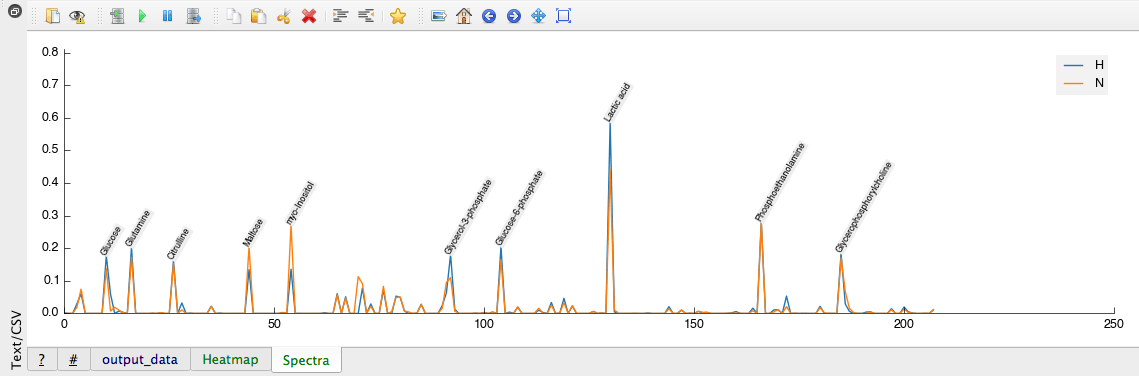
Task: Click the home reset view icon
Action: point(463,16)
